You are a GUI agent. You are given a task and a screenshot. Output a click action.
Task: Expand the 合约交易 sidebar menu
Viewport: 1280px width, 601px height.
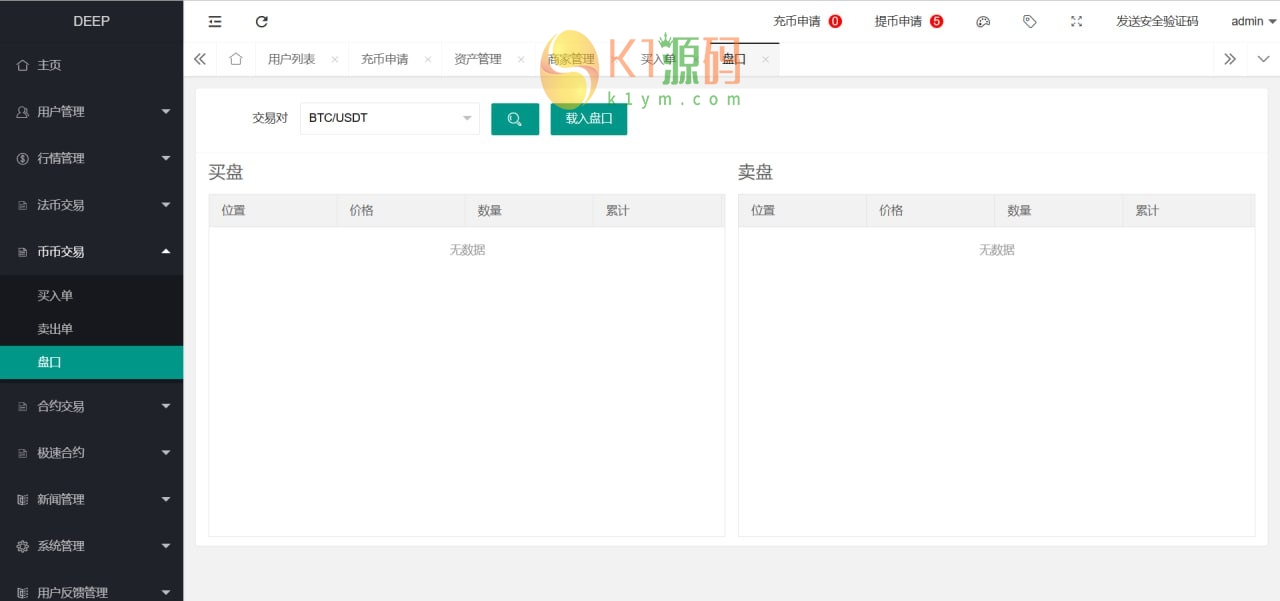tap(91, 406)
